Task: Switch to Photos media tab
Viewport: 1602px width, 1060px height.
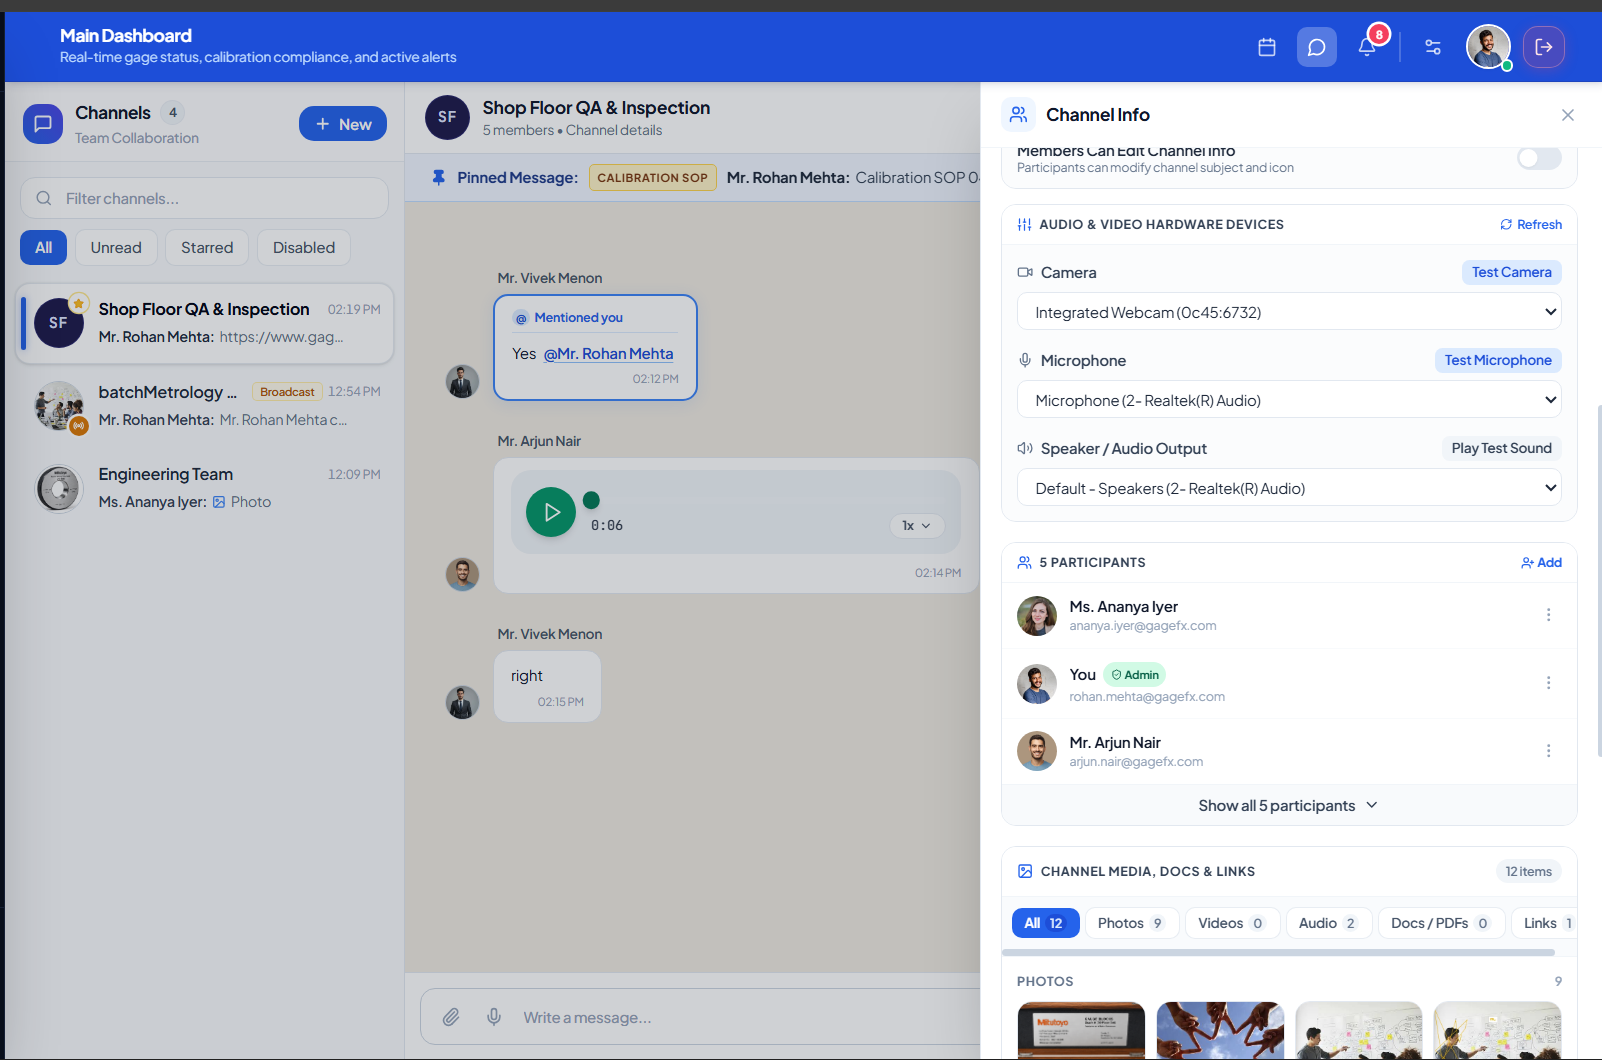Action: pos(1132,923)
